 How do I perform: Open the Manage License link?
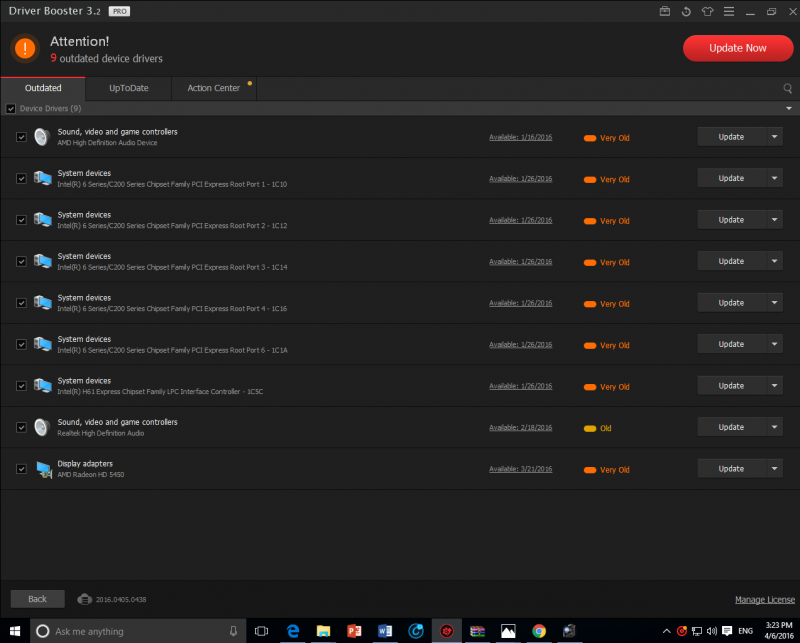(x=765, y=600)
